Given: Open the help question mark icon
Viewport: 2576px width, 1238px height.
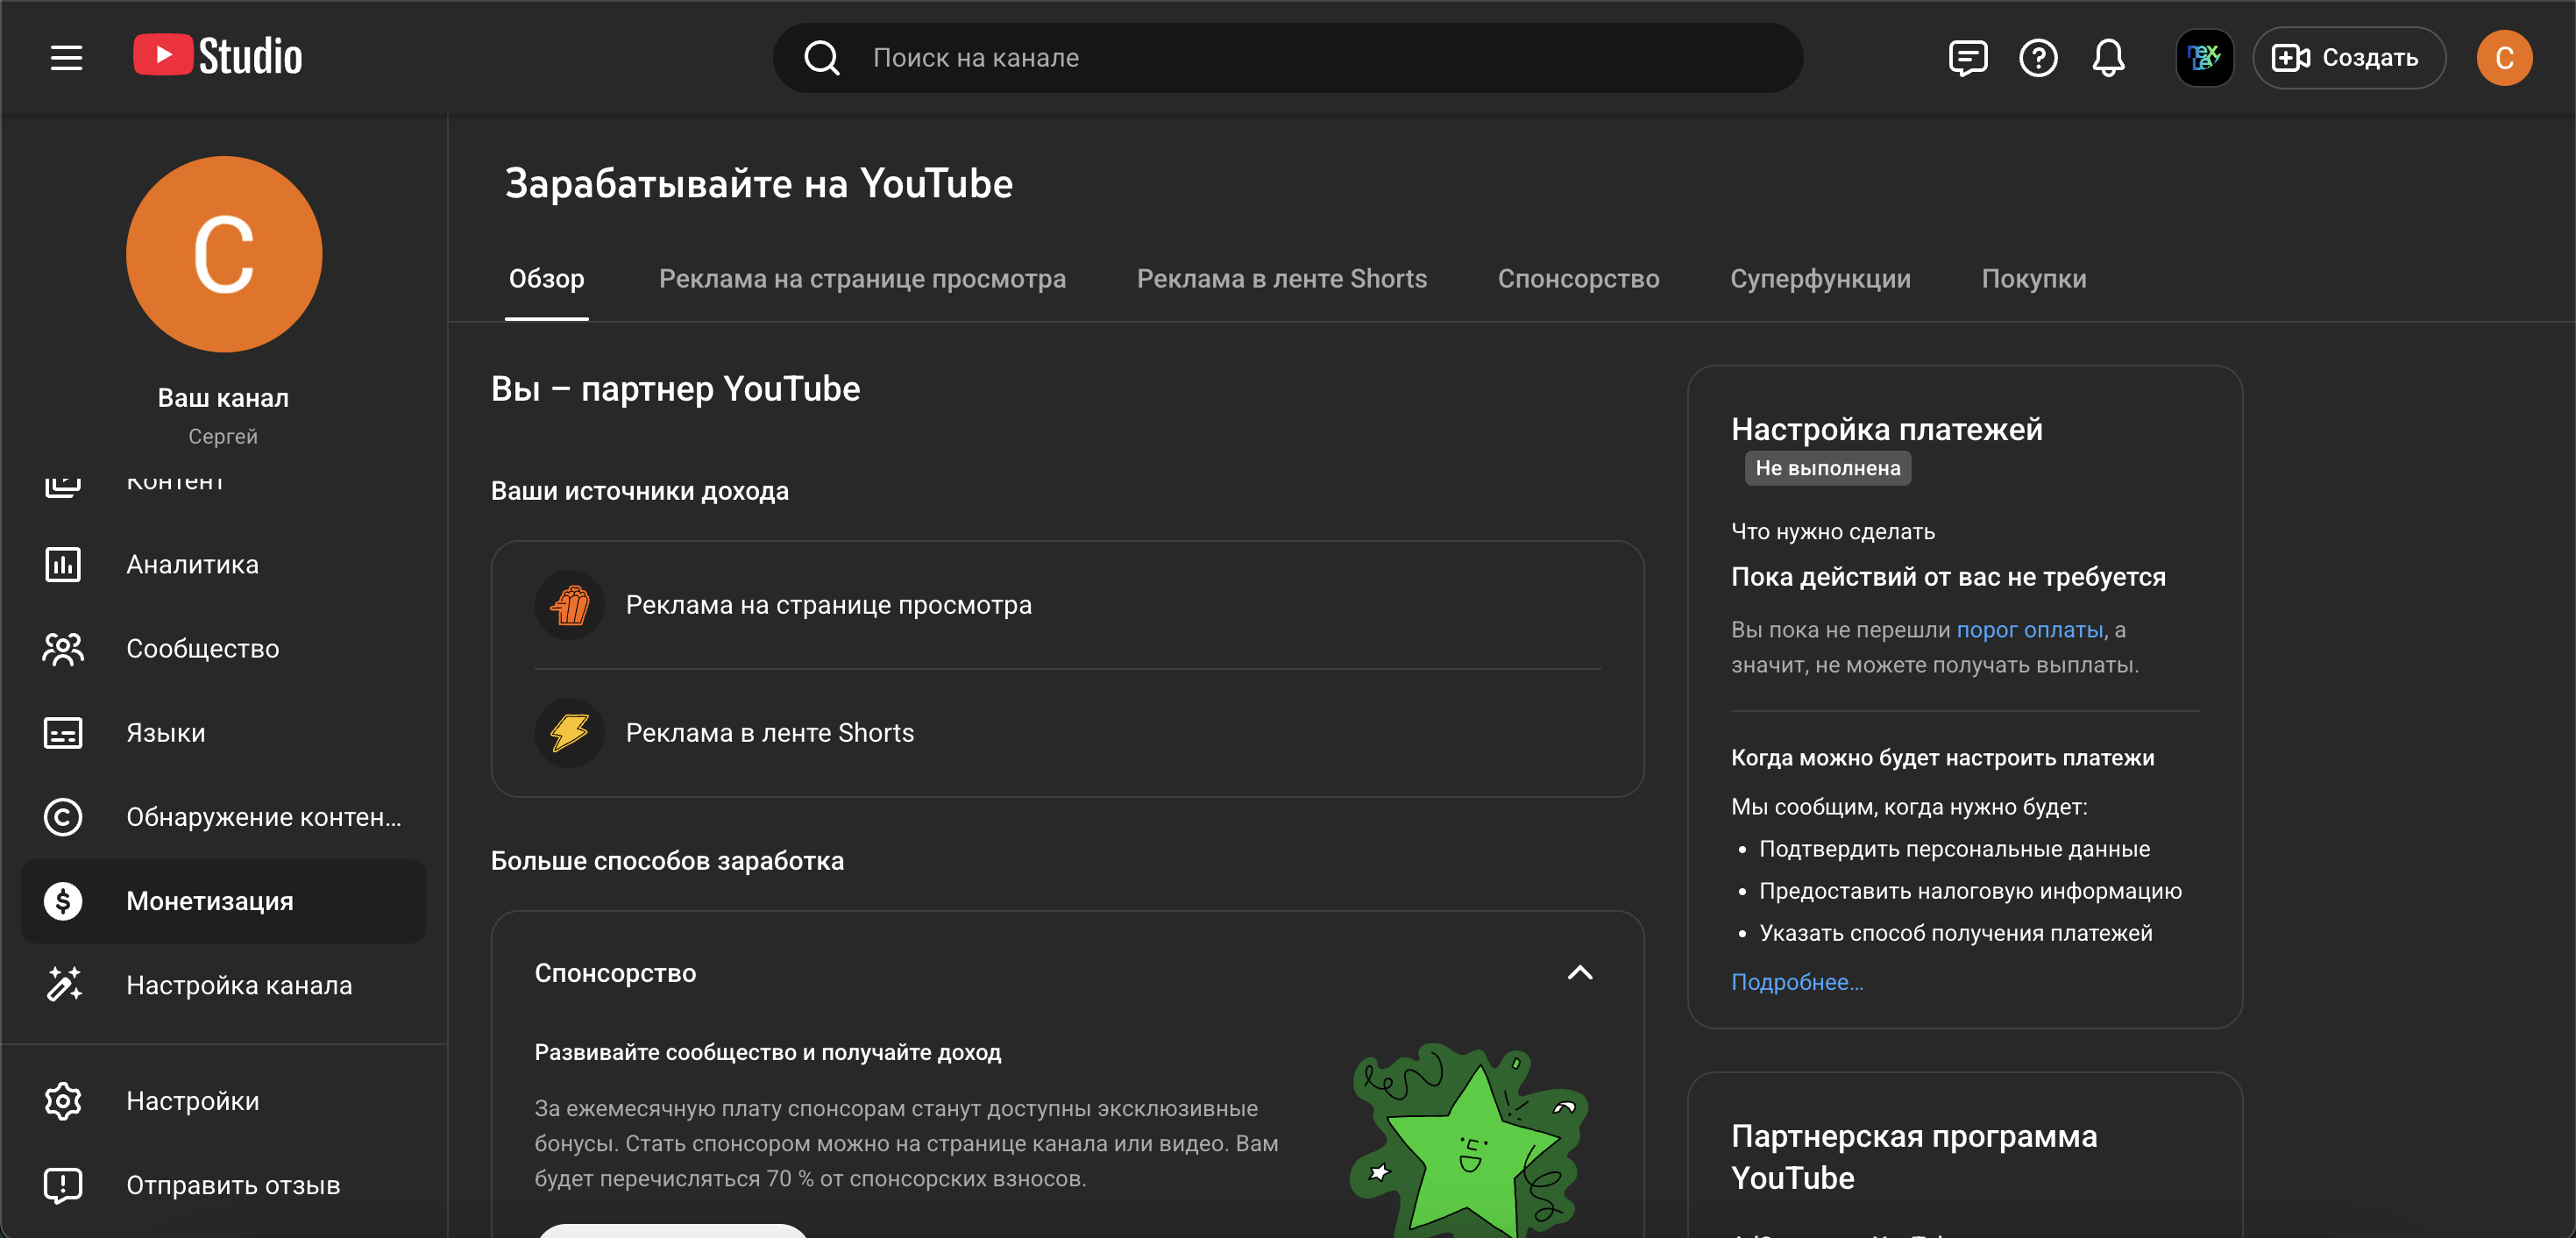Looking at the screenshot, I should 2037,58.
